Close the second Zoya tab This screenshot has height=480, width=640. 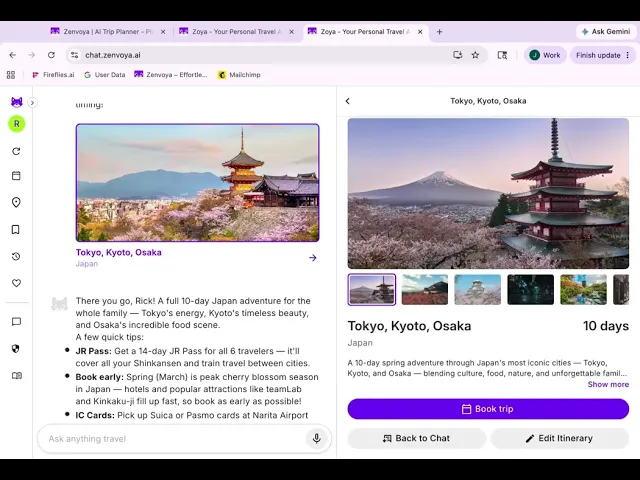click(291, 31)
